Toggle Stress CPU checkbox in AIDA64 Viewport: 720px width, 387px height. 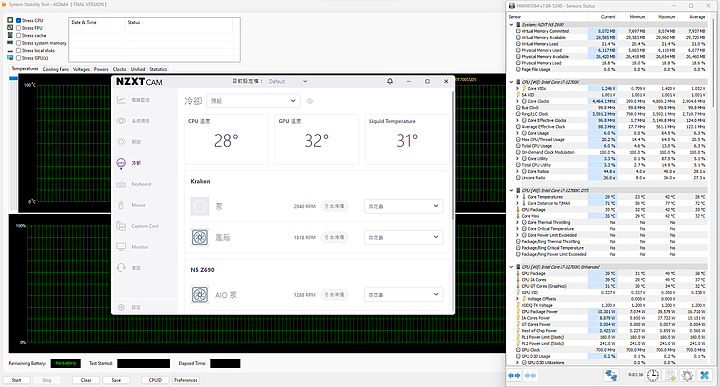click(19, 21)
